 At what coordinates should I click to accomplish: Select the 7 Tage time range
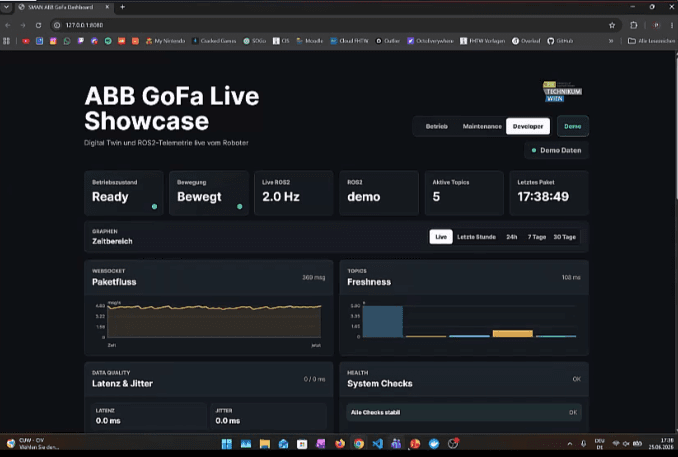[537, 237]
